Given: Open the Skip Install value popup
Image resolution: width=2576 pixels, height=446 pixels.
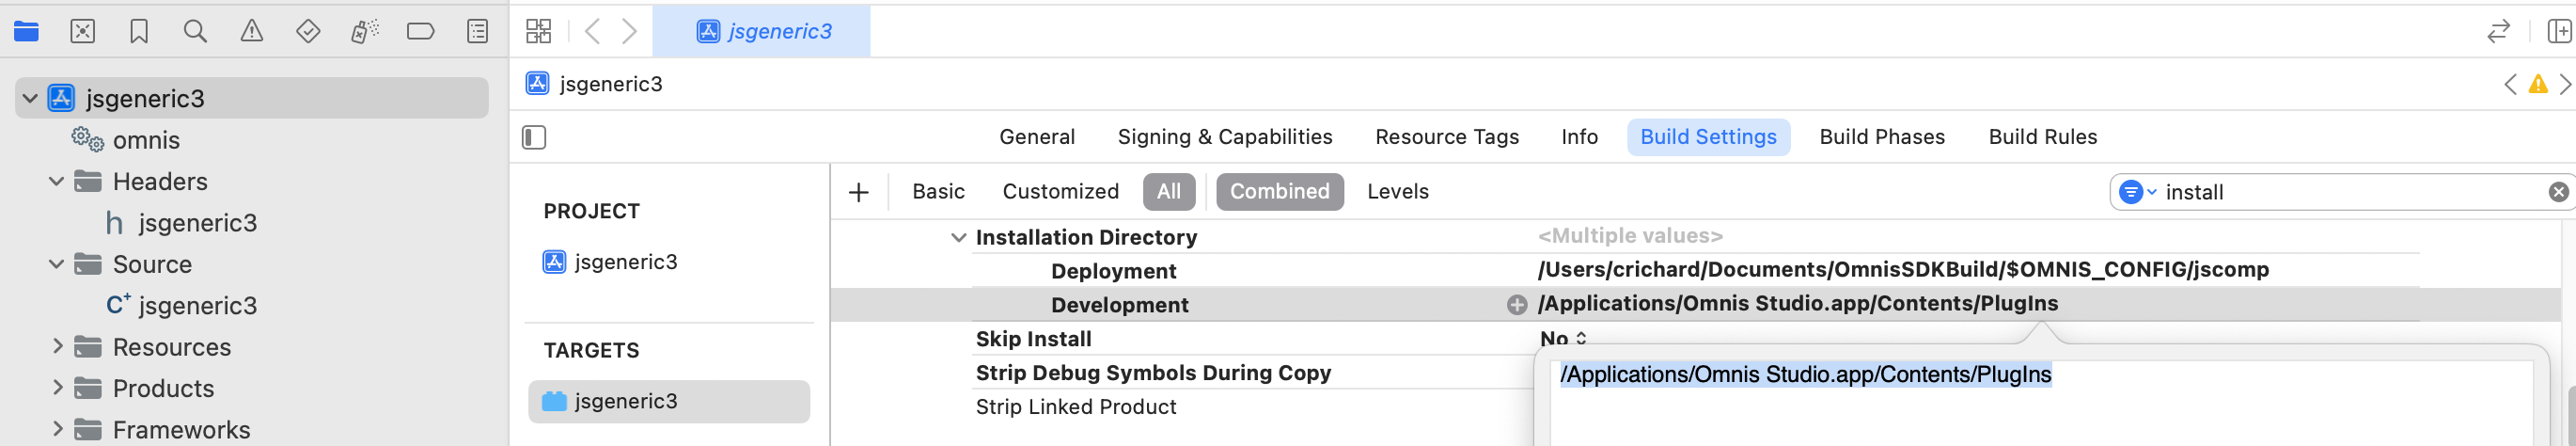Looking at the screenshot, I should tap(1563, 339).
